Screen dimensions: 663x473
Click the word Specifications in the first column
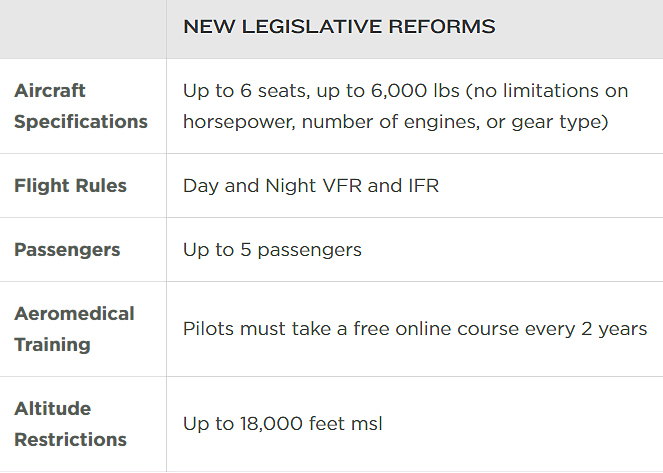point(81,122)
